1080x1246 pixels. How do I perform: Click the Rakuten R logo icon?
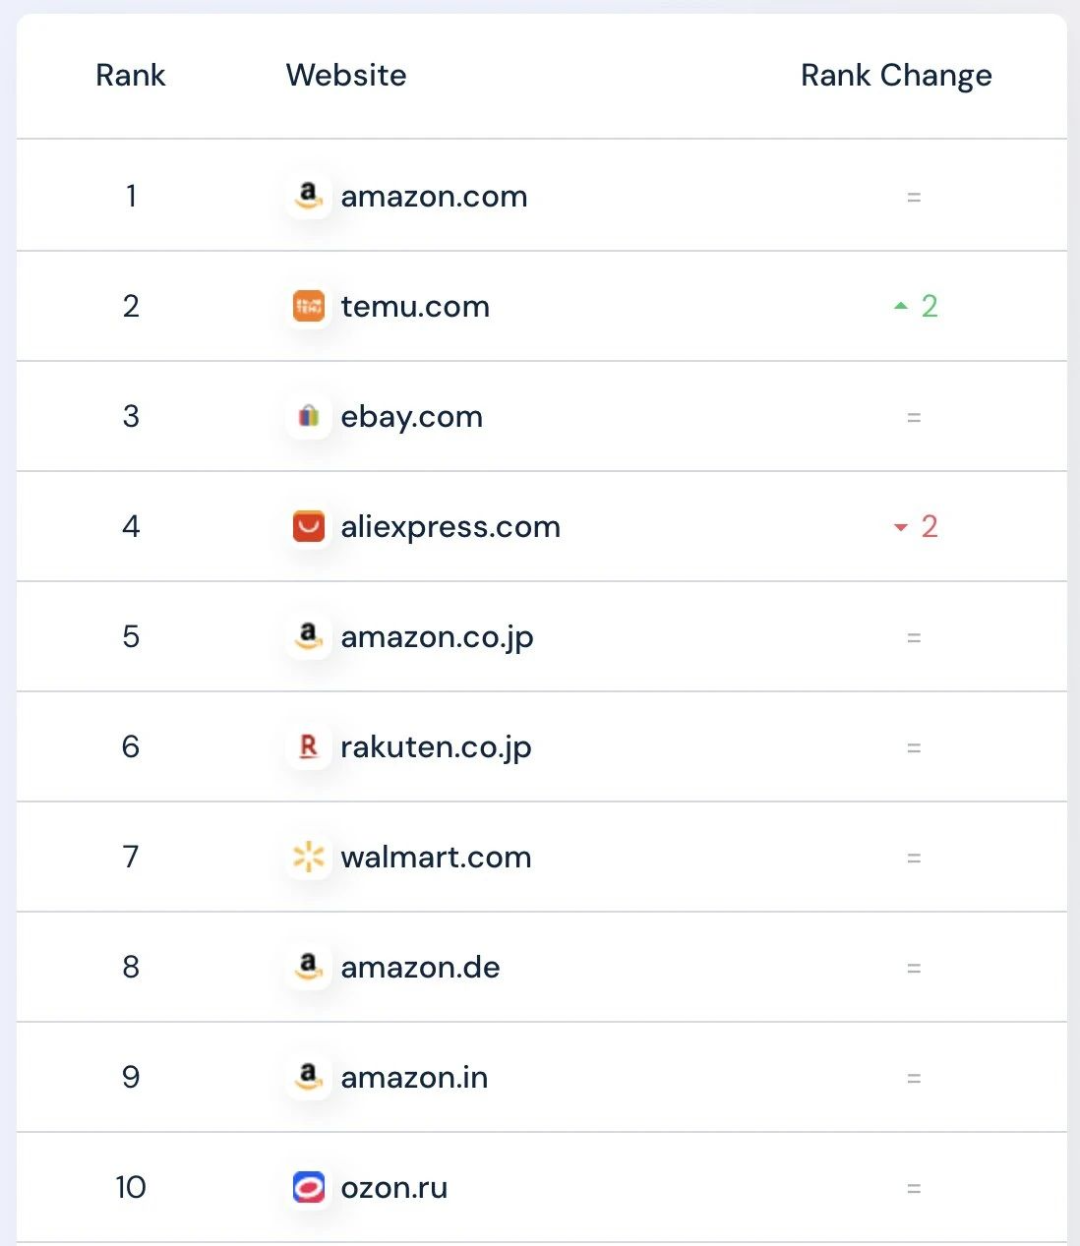click(x=309, y=746)
